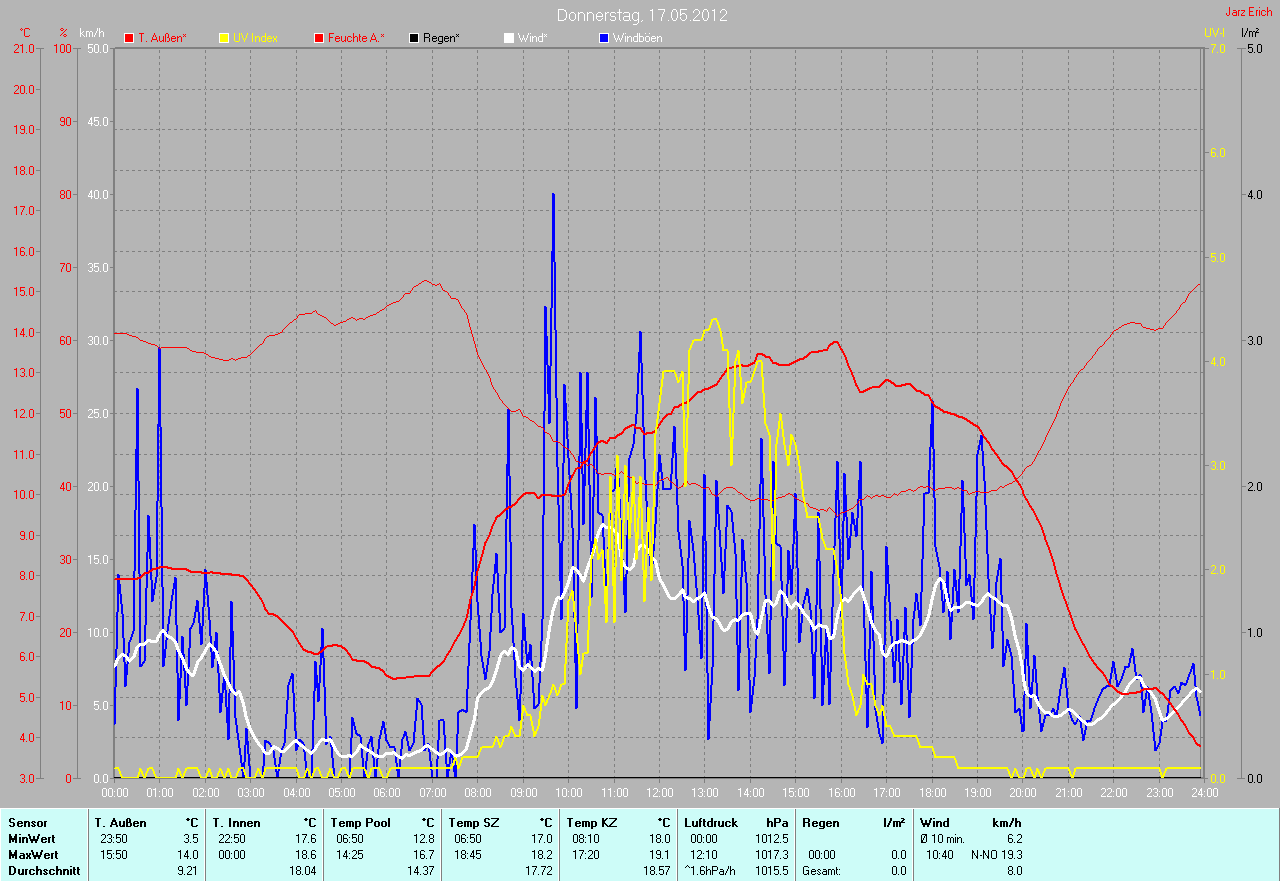The height and width of the screenshot is (881, 1280).
Task: Click the red Feuchte A. legend swatch
Action: [319, 38]
